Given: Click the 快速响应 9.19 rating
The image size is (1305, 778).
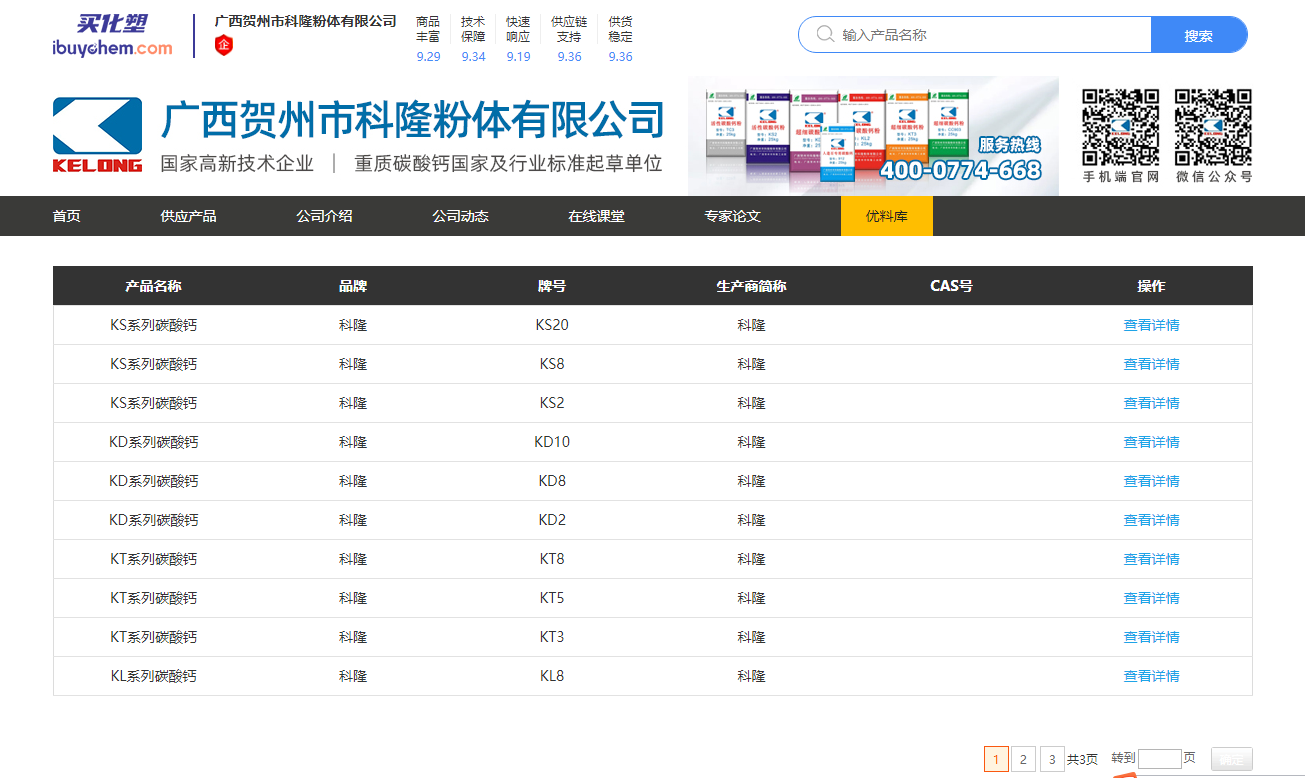Looking at the screenshot, I should click(518, 39).
